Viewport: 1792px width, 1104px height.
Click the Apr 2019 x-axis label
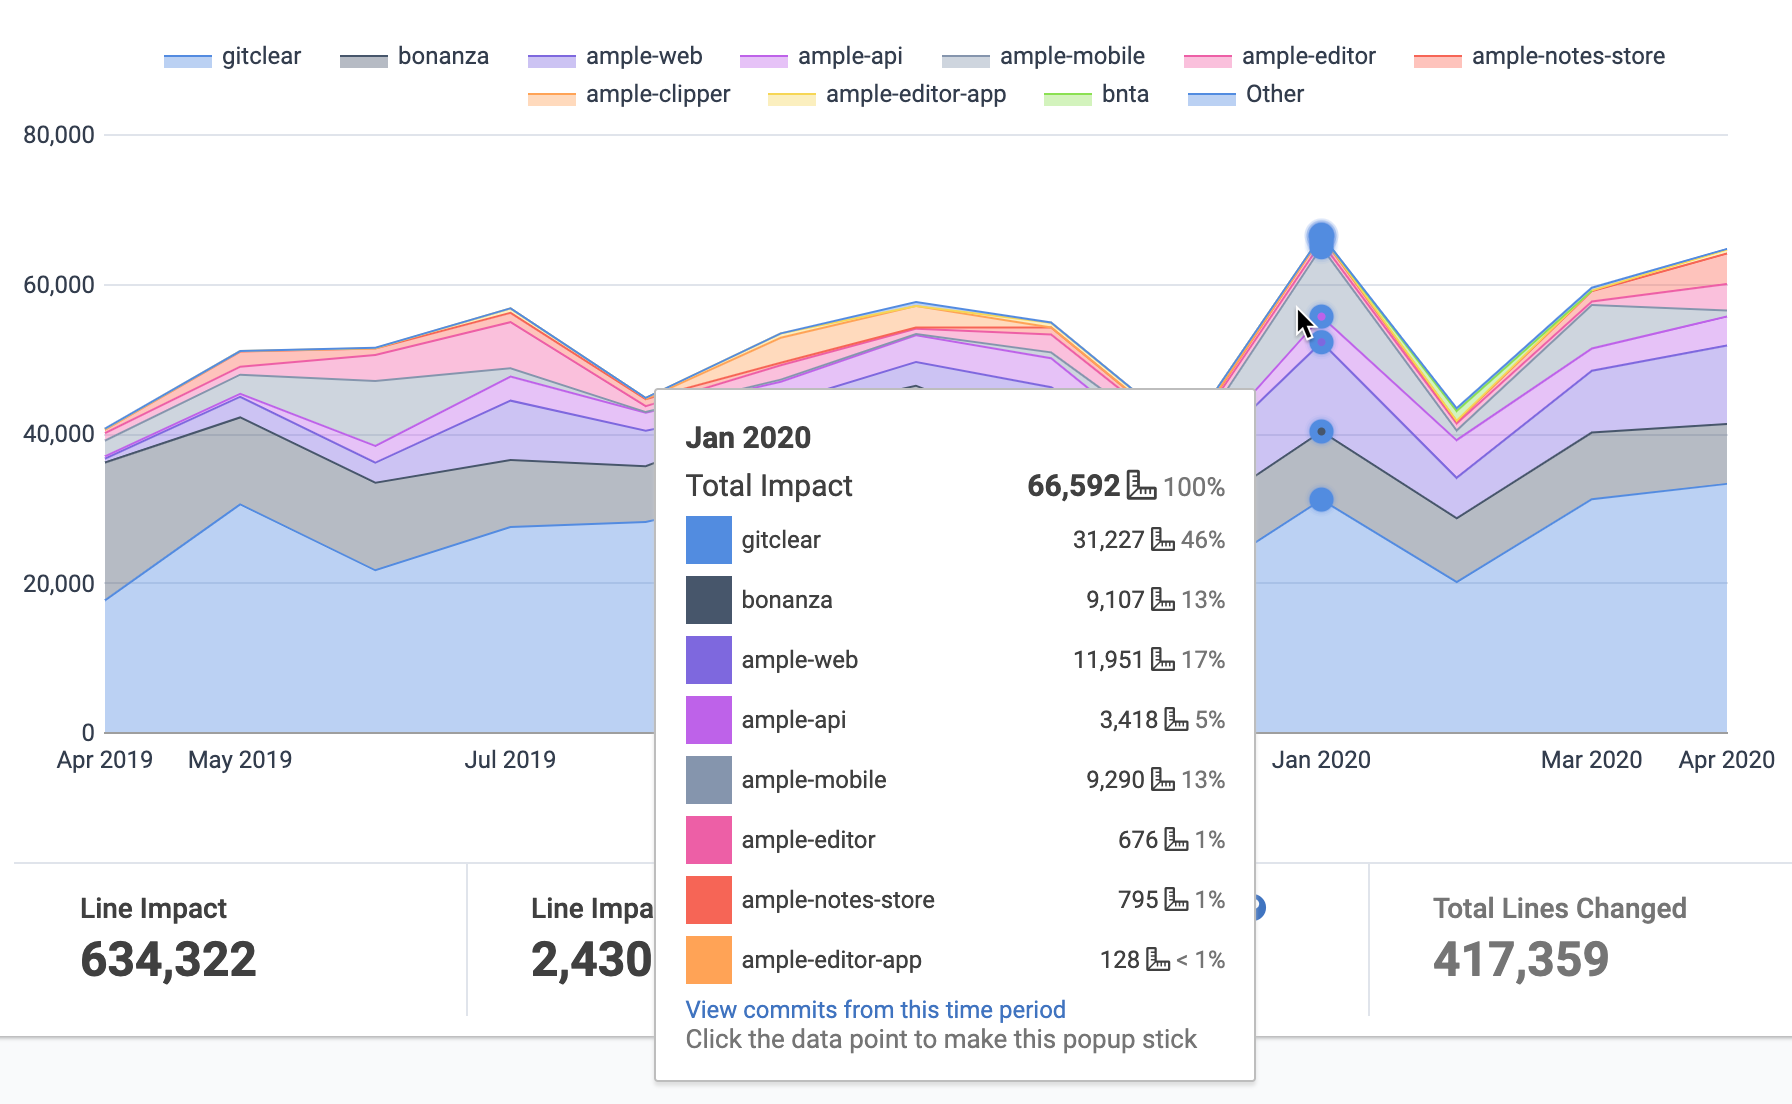105,760
